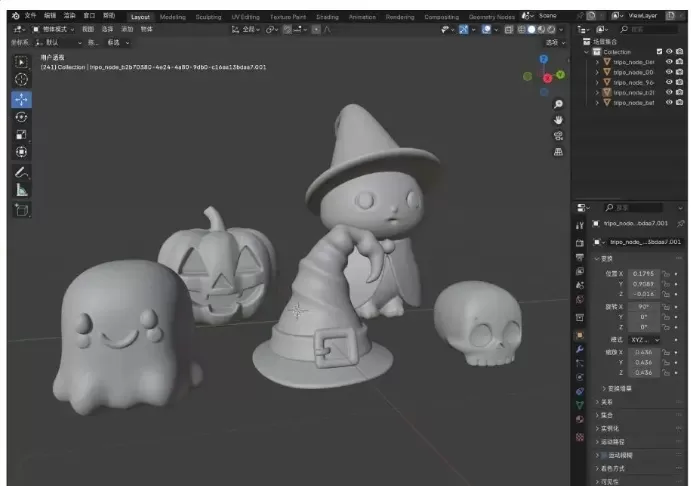Toggle the Collection exclude checkbox in outliner
This screenshot has width=691, height=486.
(658, 51)
